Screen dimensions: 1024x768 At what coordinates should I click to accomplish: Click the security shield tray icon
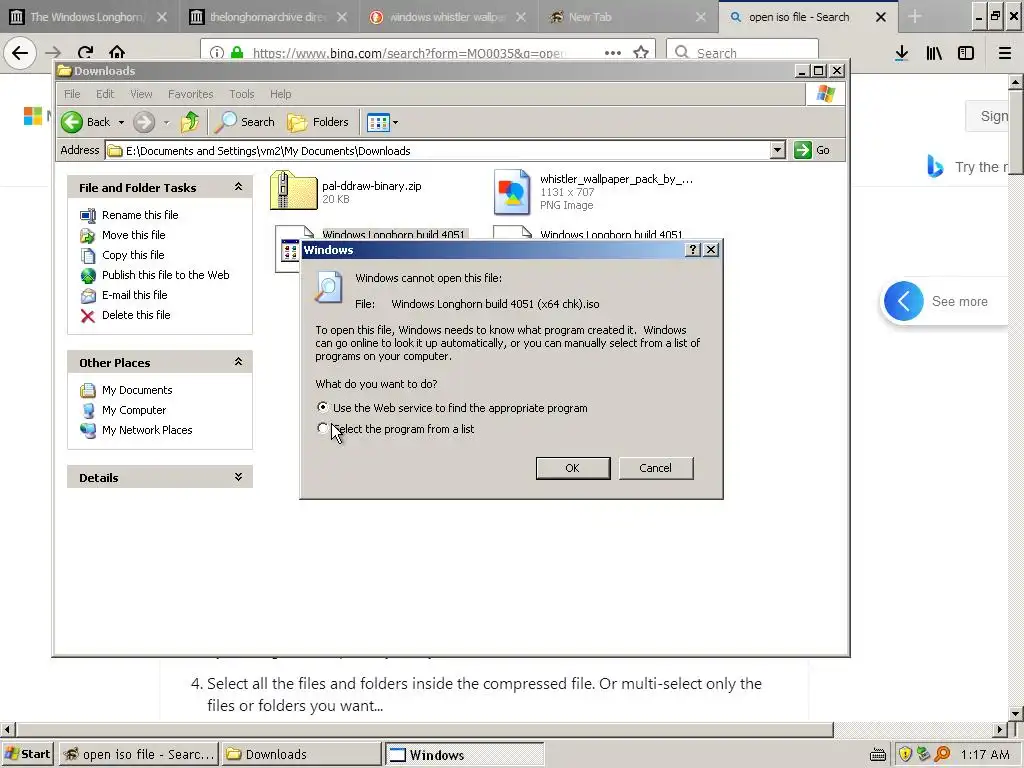click(x=905, y=754)
